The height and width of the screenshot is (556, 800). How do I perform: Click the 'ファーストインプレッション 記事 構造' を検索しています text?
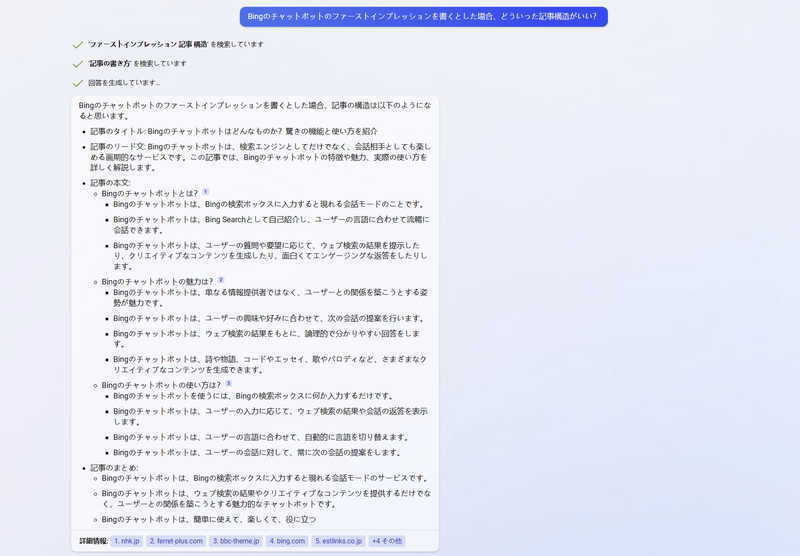176,44
